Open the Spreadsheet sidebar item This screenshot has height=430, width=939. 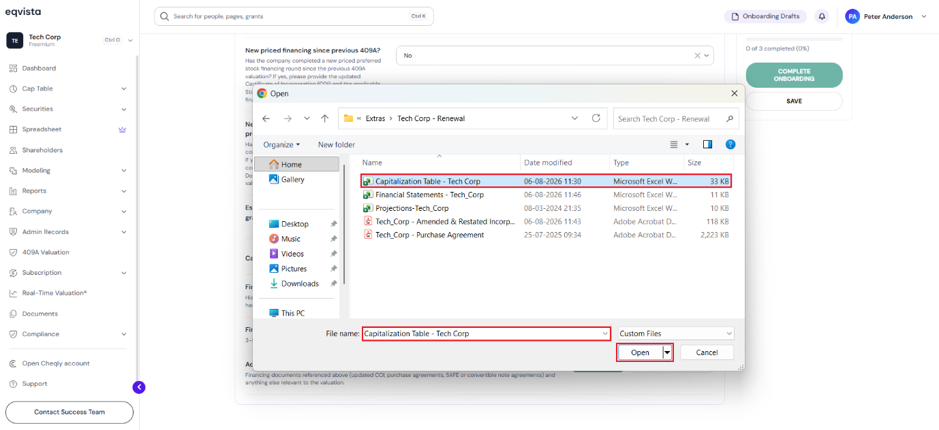click(x=41, y=129)
